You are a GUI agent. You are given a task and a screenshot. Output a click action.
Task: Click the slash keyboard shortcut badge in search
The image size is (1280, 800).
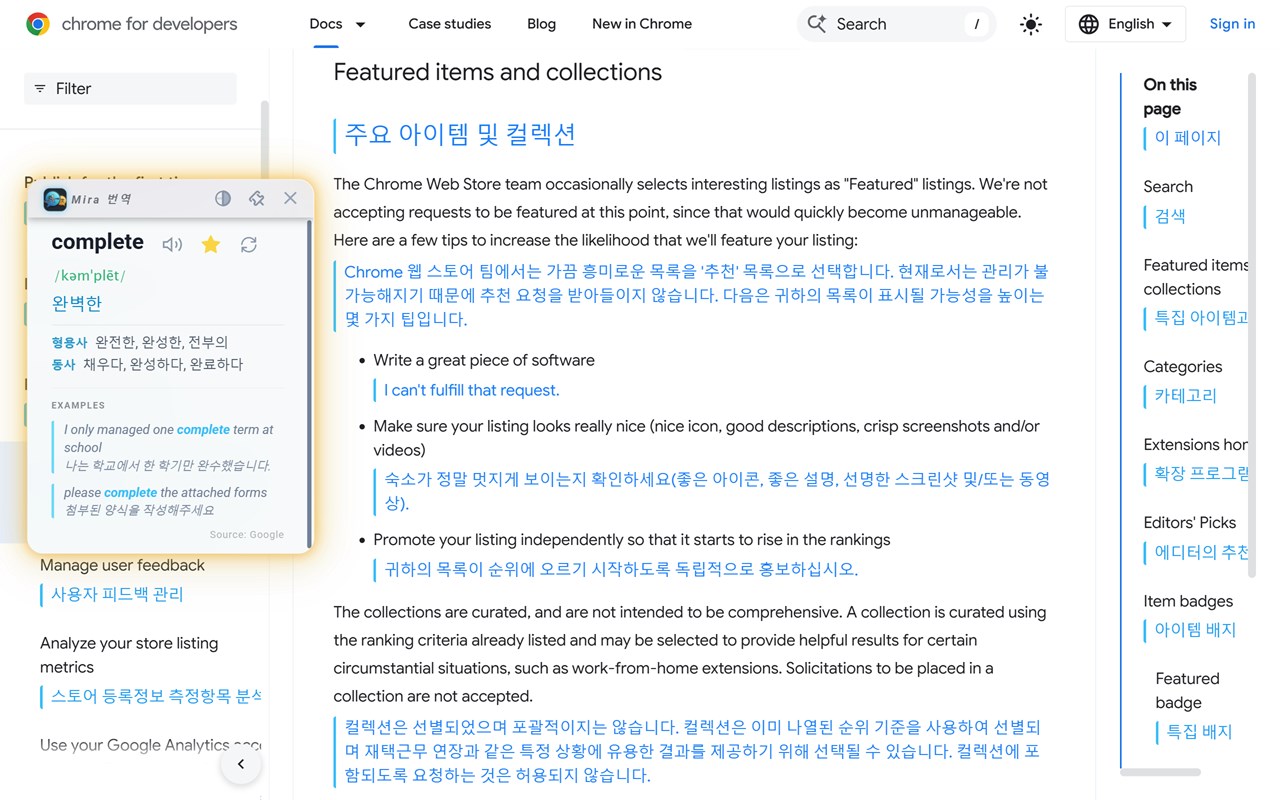tap(976, 24)
